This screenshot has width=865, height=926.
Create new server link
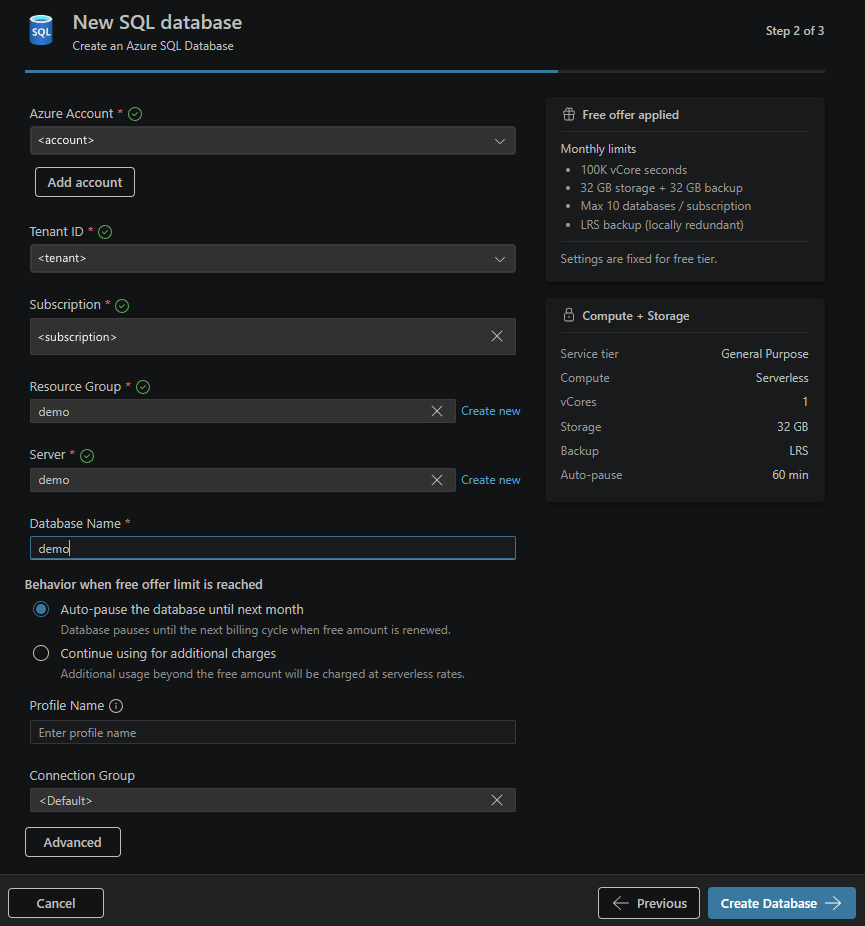(x=491, y=480)
